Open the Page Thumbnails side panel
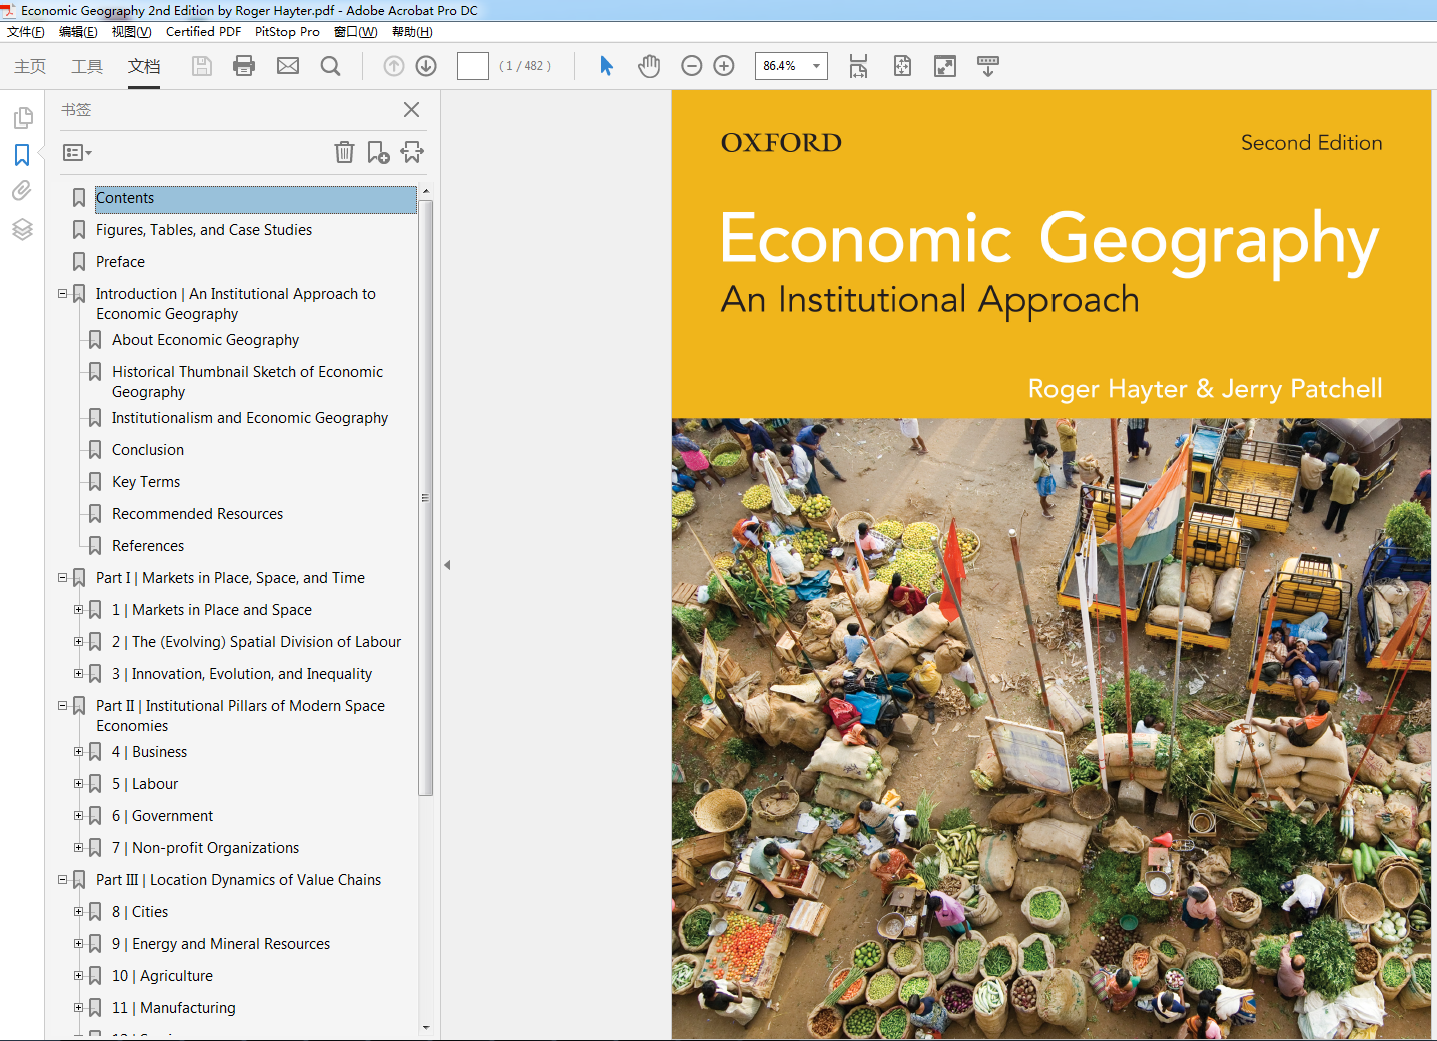 (x=22, y=119)
